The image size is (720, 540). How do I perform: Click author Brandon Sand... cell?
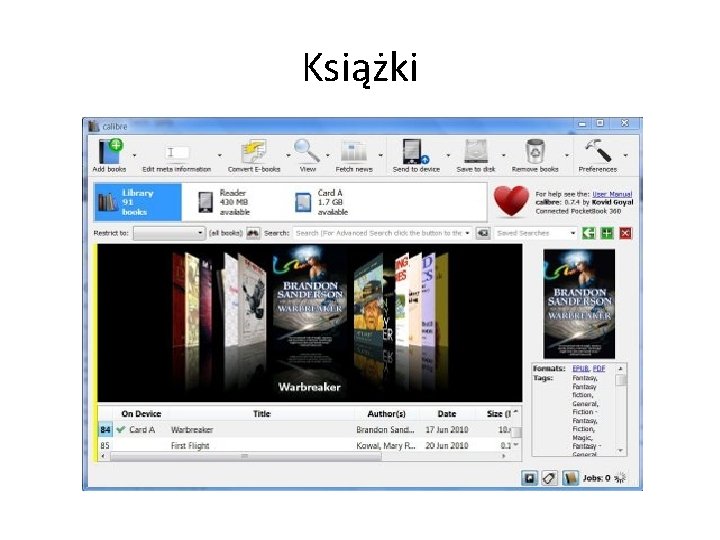click(x=385, y=430)
